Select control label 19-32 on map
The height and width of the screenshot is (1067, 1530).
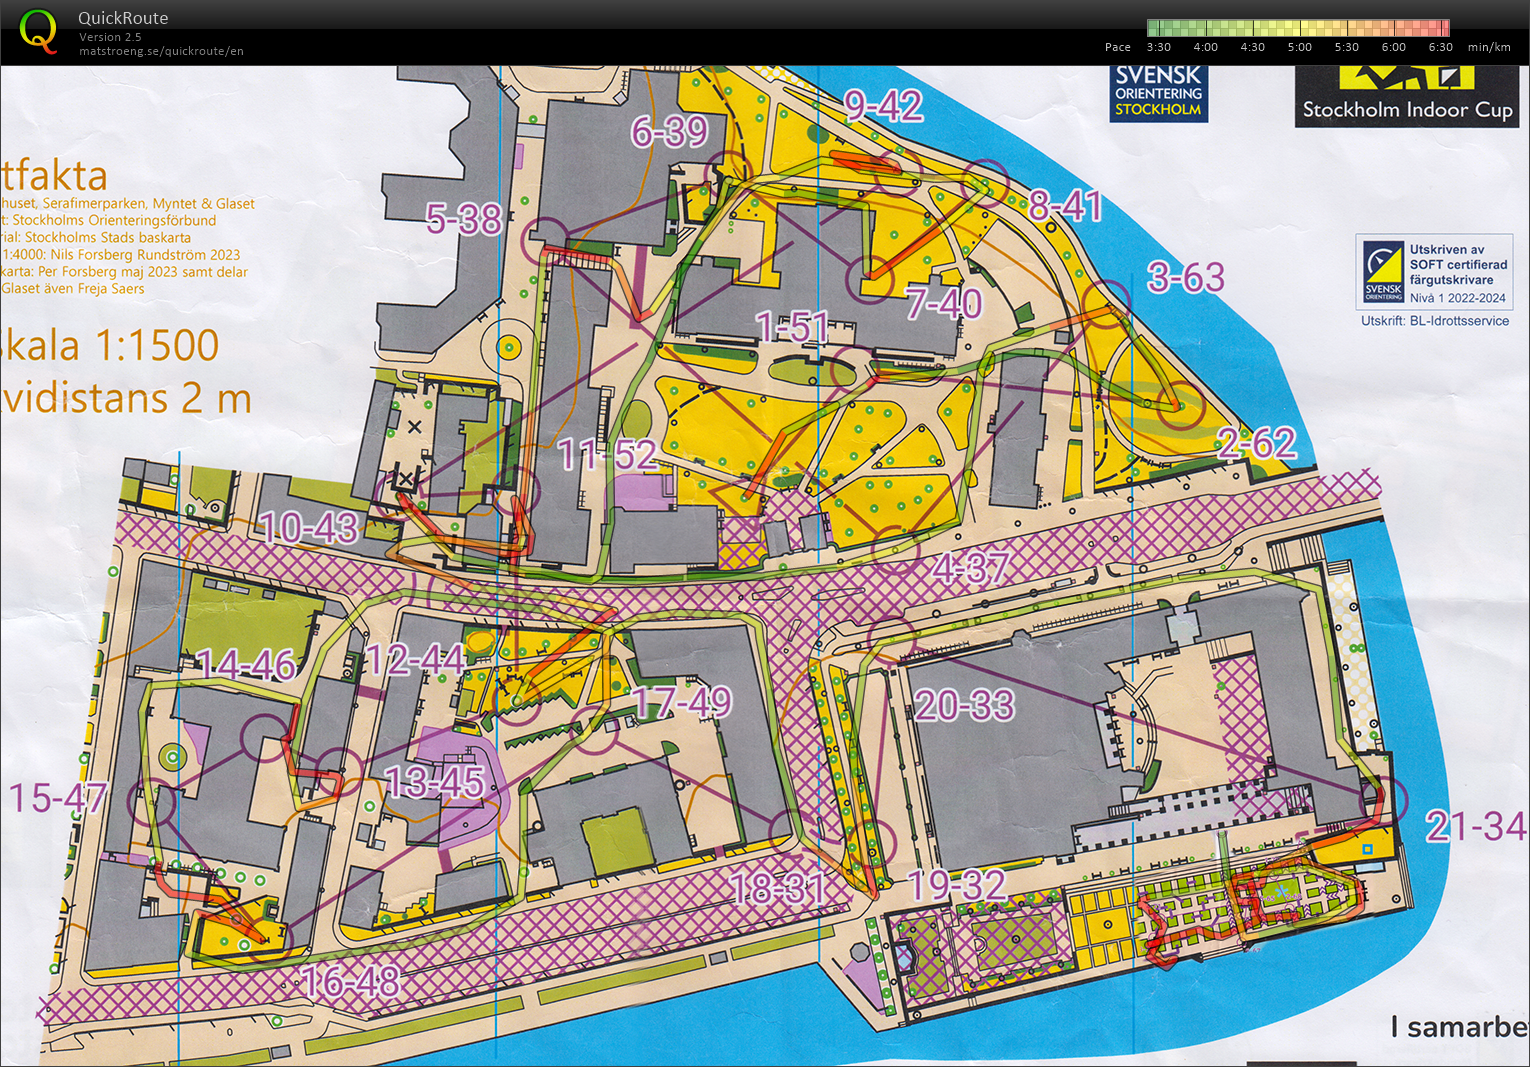(956, 886)
